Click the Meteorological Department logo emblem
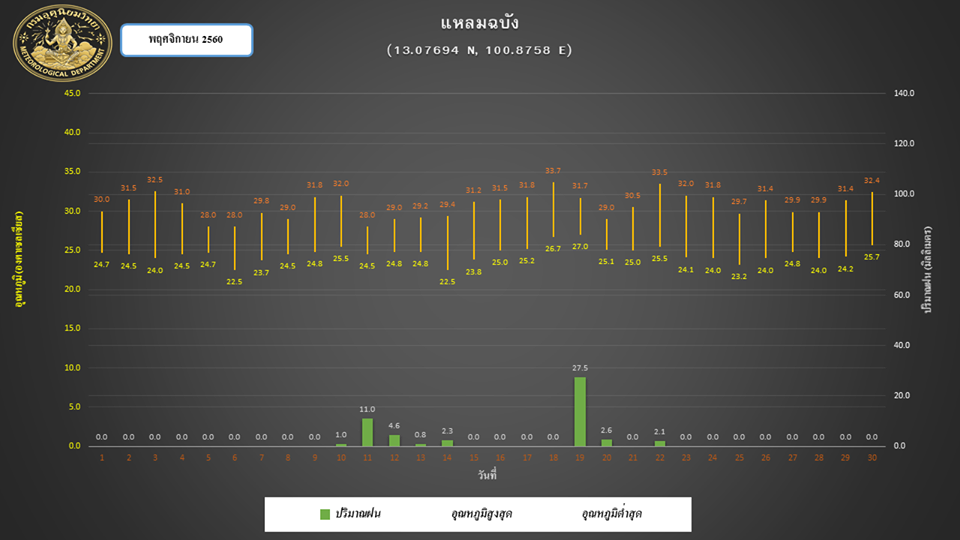 click(x=62, y=43)
